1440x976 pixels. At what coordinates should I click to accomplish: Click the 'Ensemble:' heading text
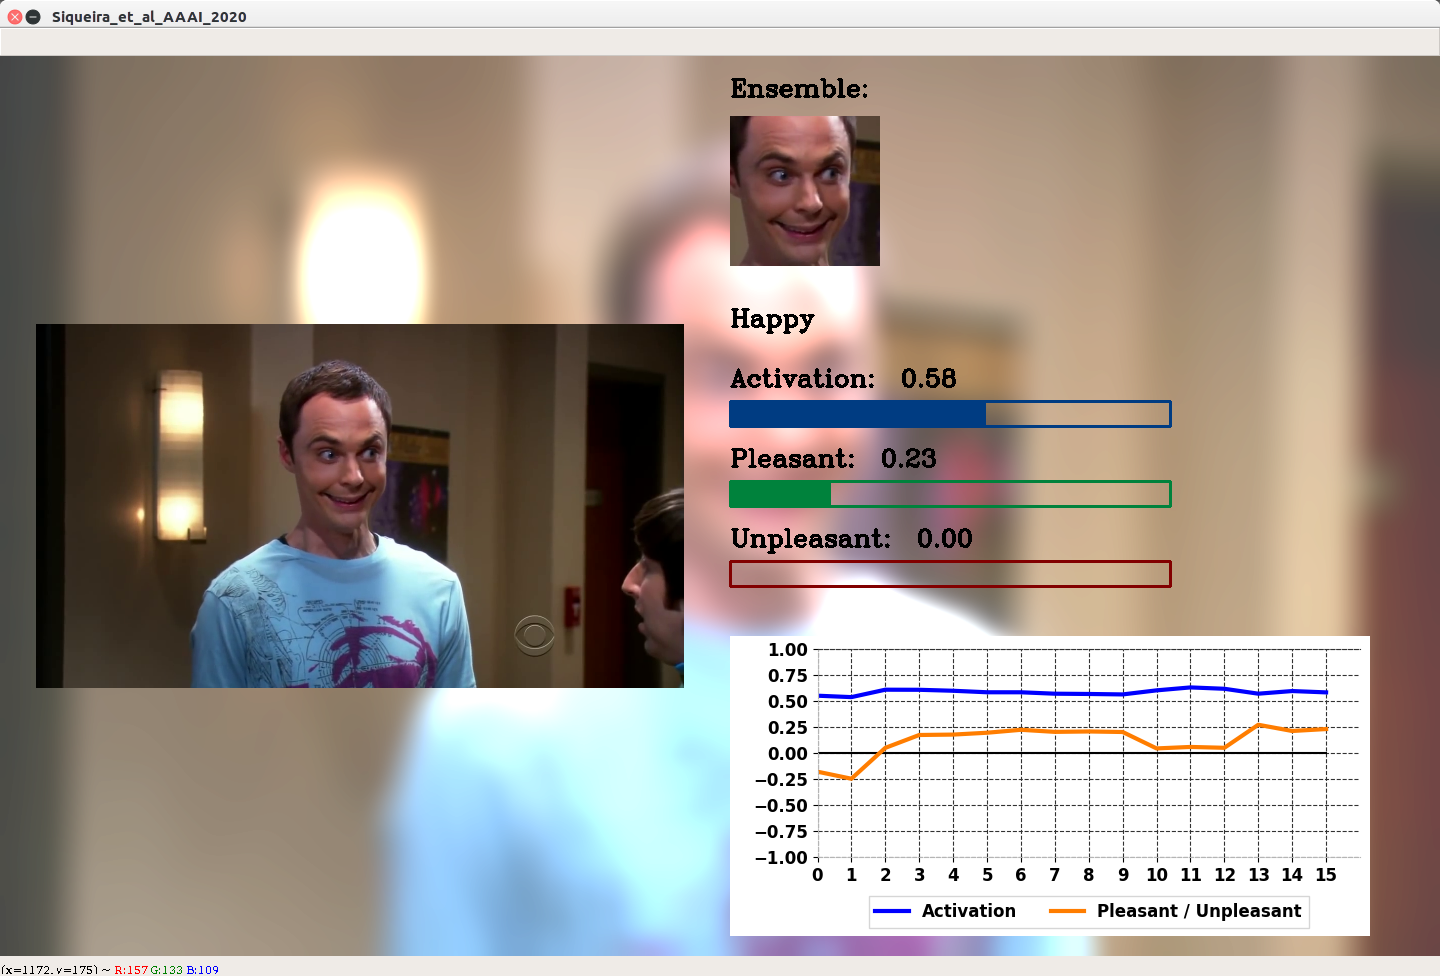click(799, 89)
